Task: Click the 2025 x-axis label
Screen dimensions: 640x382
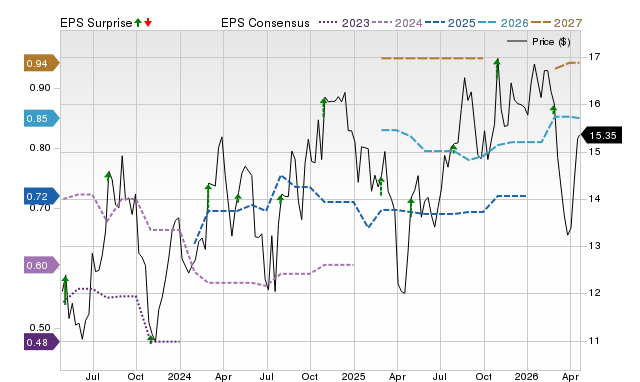Action: [x=353, y=376]
